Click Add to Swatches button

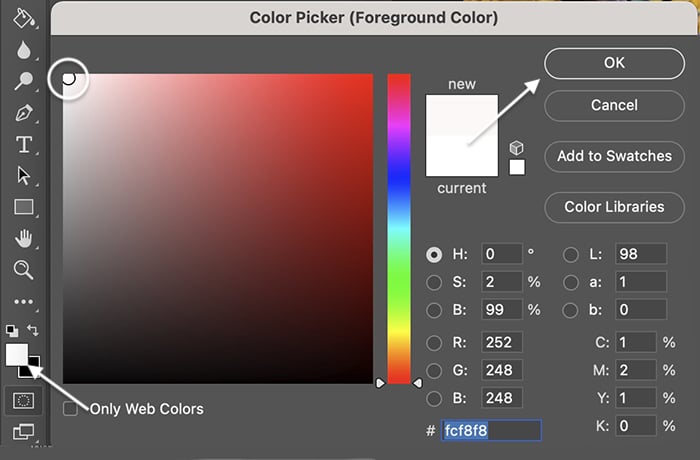click(614, 156)
